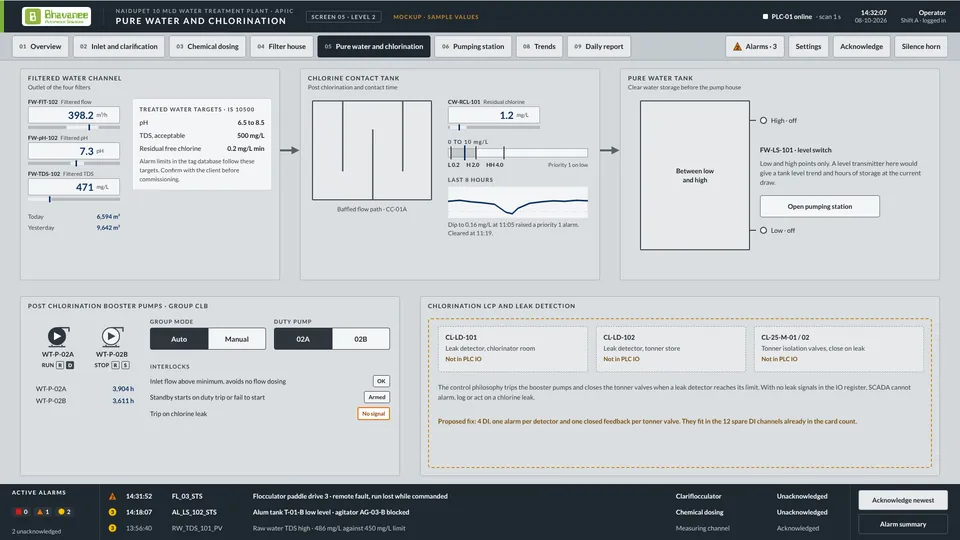Click the warning triangle in the Alarms button
Screen dimensions: 960x540
[737, 47]
